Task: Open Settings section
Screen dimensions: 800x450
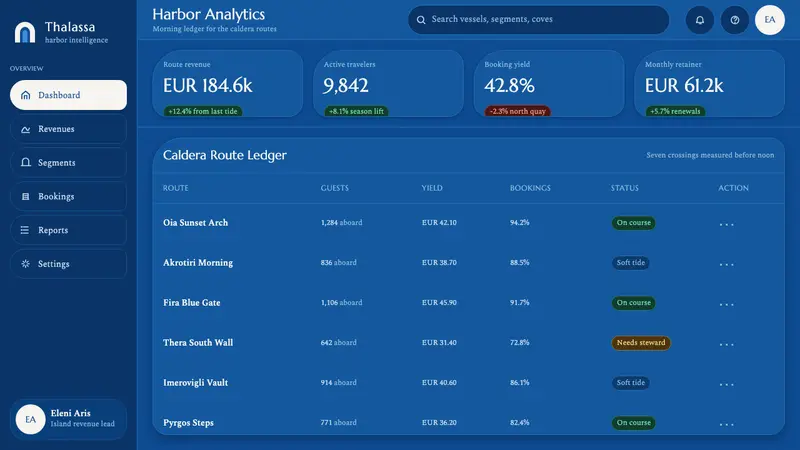Action: click(x=68, y=264)
